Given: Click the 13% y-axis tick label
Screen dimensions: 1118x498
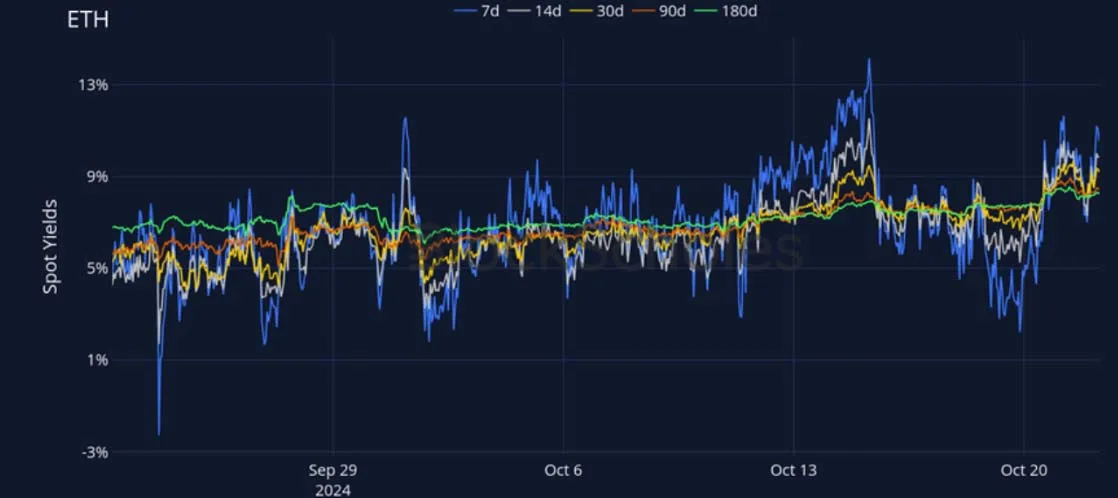Looking at the screenshot, I should [x=94, y=85].
